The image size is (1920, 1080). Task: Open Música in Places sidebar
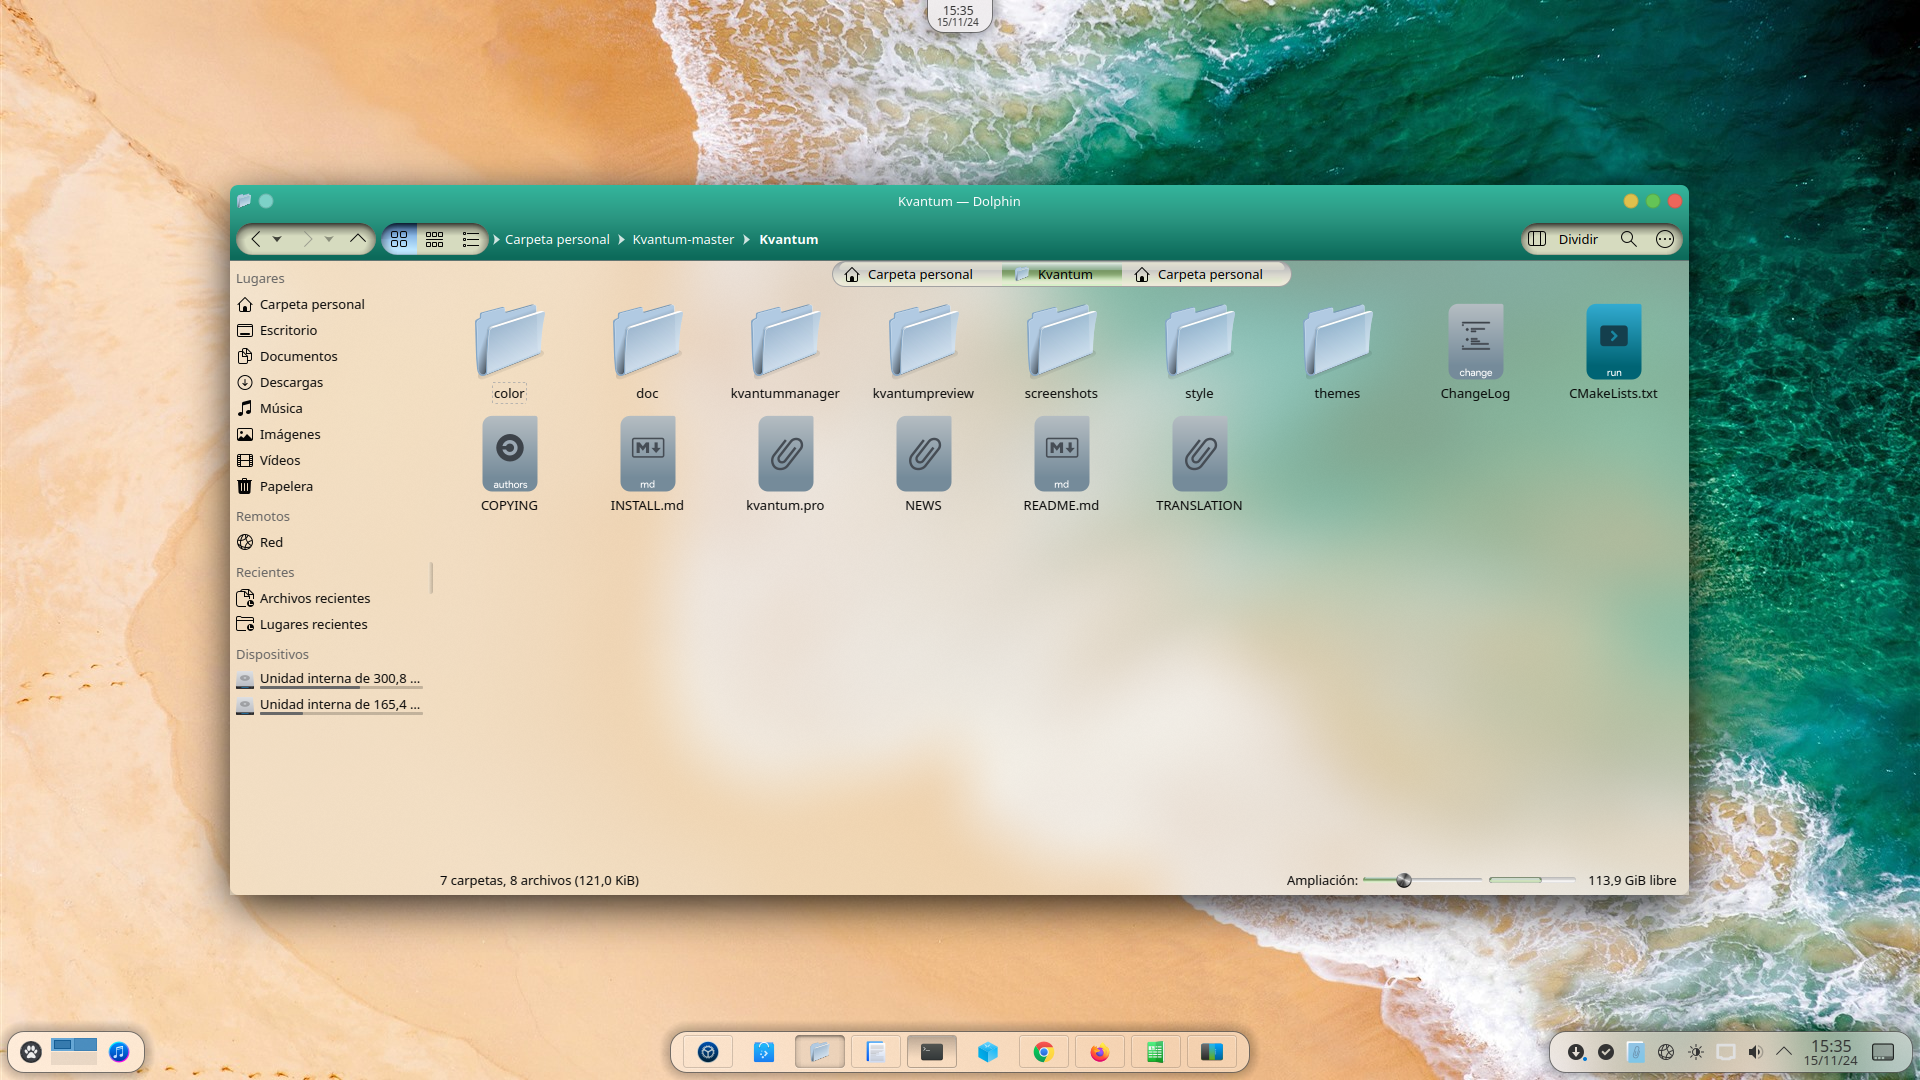click(330, 408)
